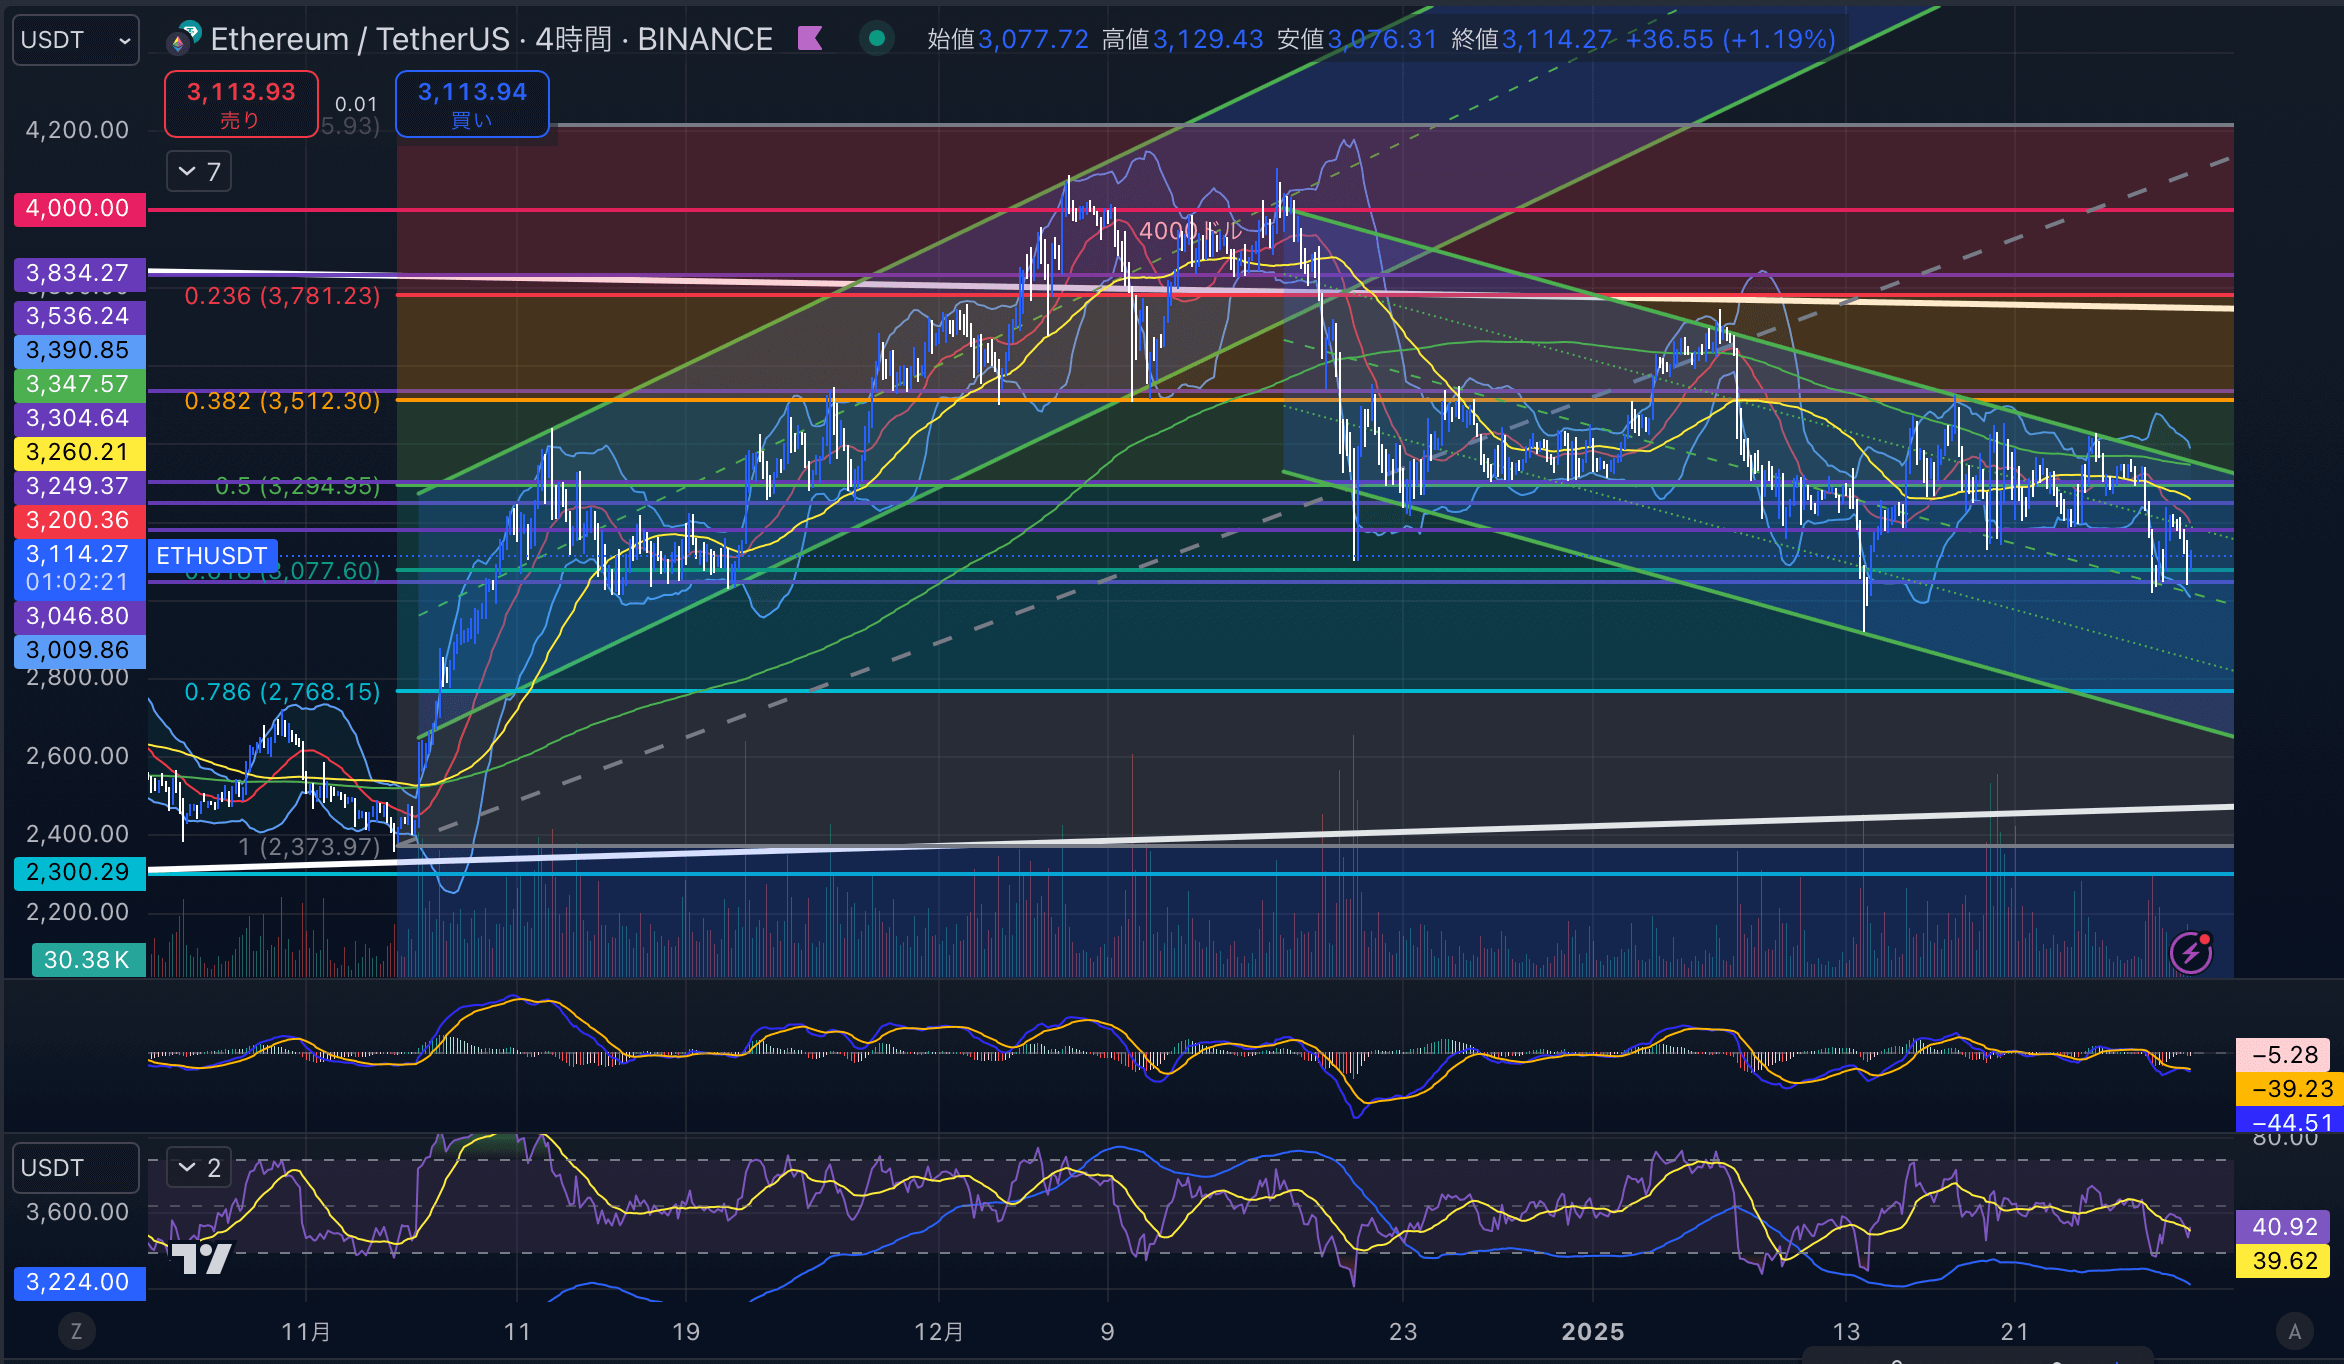Click the 3,260.21 yellow price label
Viewport: 2344px width, 1364px height.
(79, 452)
